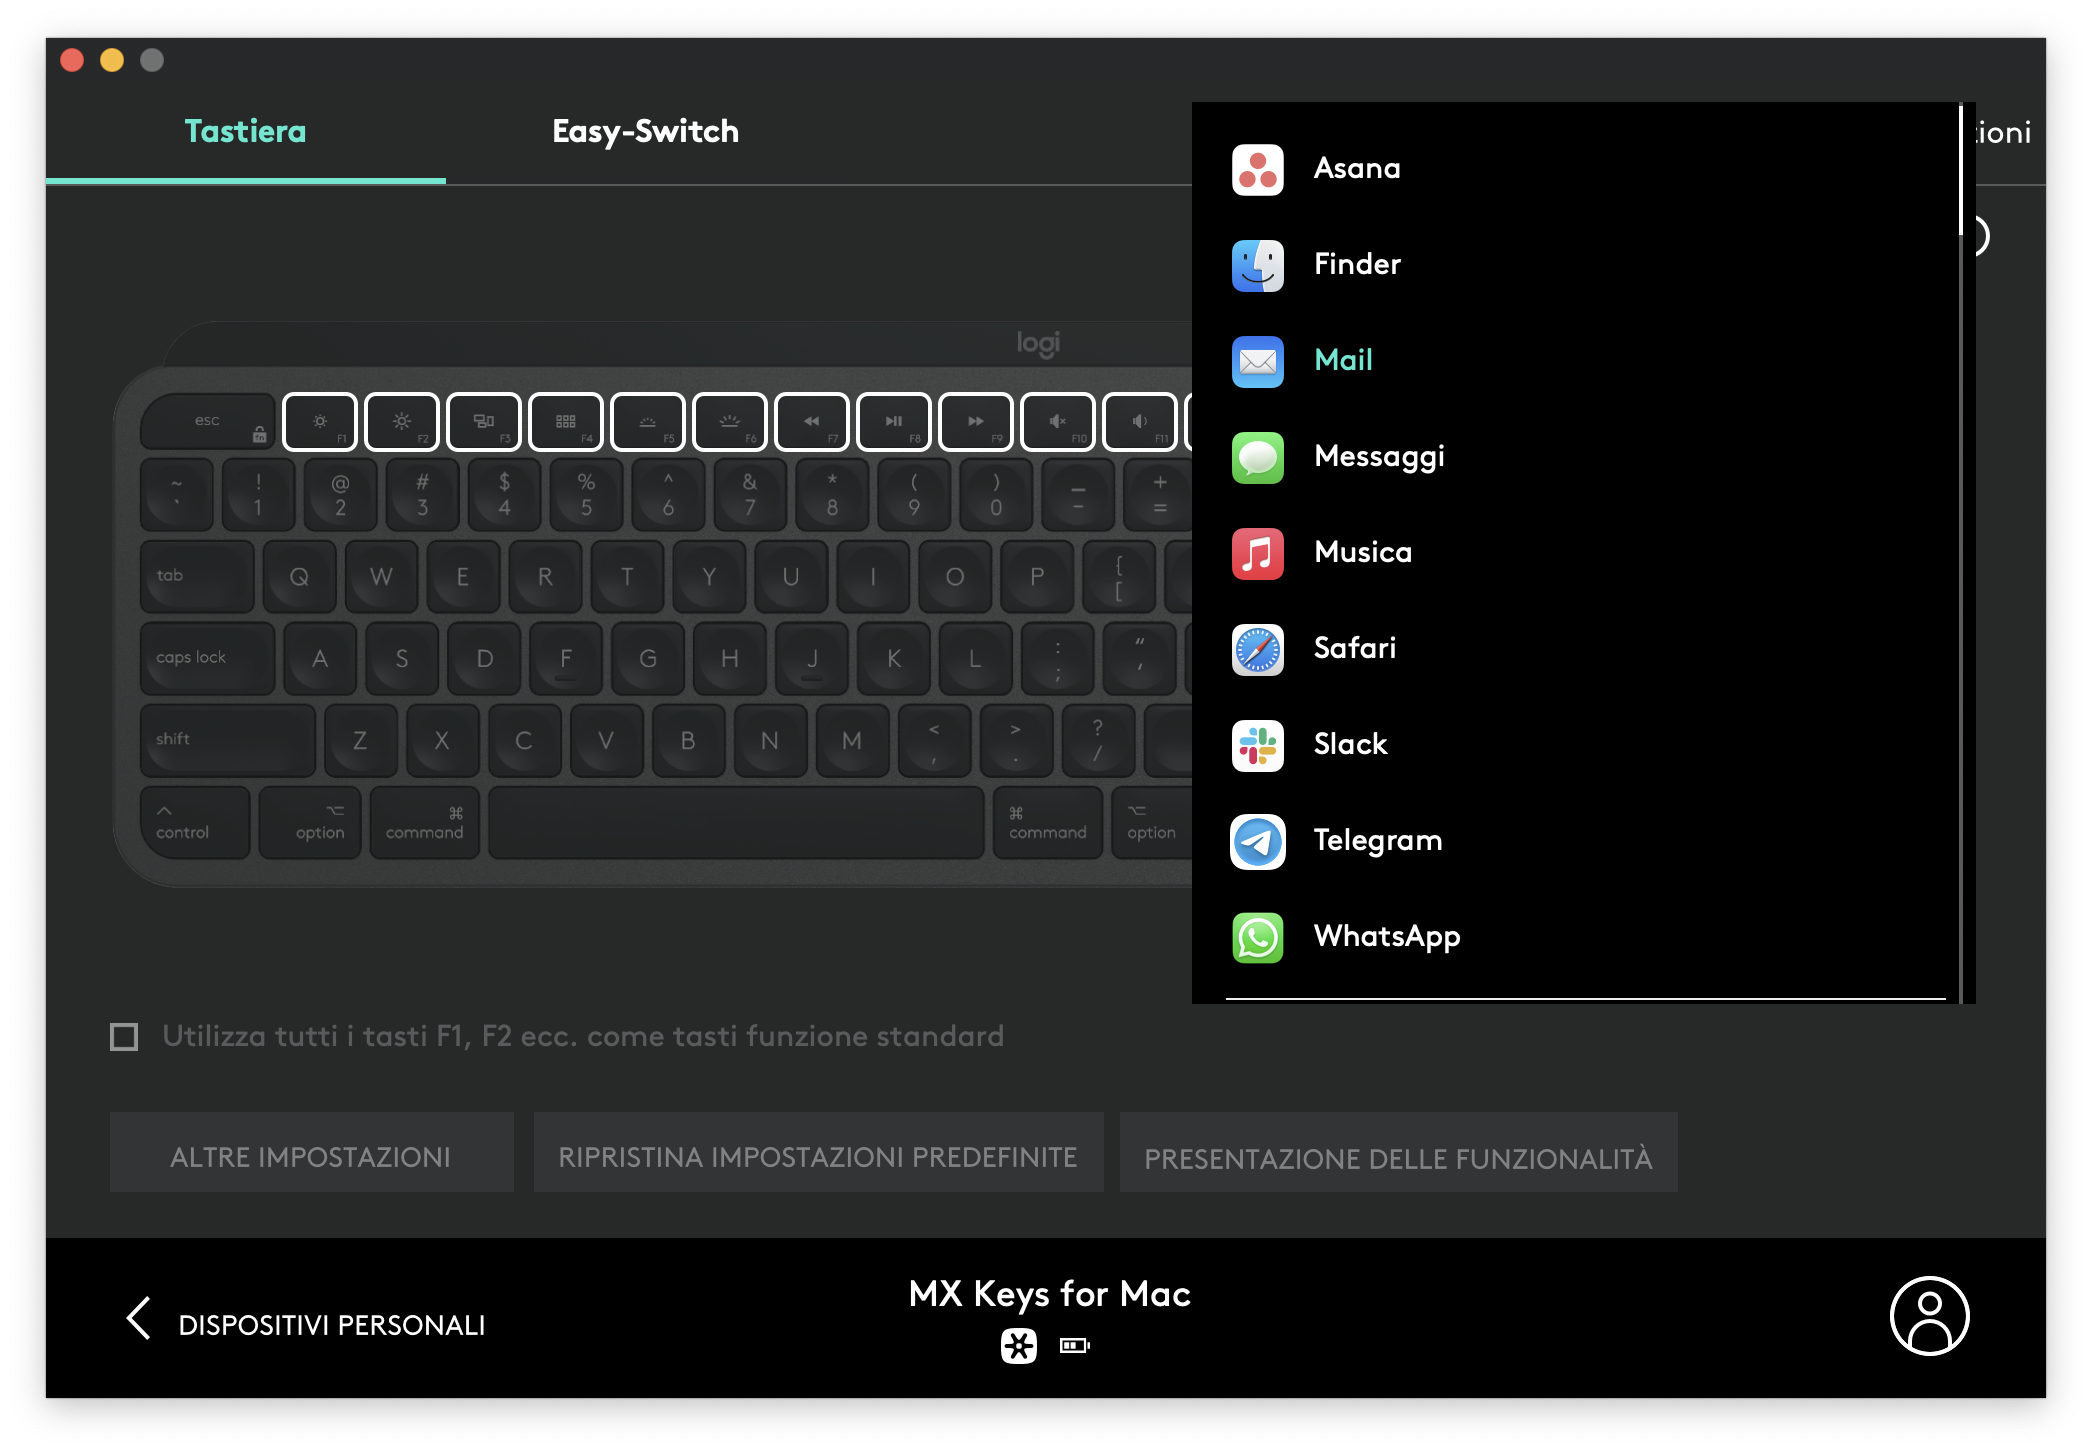Enable F1, F2 standard function keys checkbox

tap(124, 1037)
